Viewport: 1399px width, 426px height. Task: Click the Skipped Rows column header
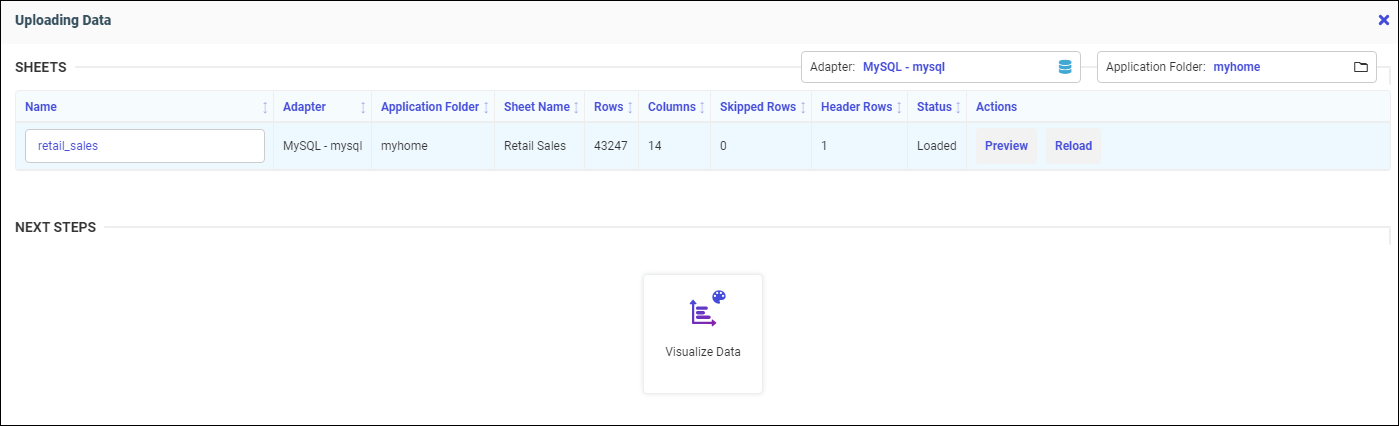tap(757, 107)
